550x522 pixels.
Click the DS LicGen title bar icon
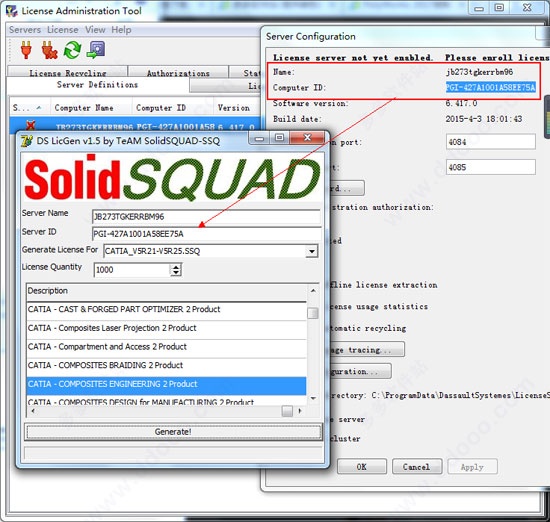[27, 141]
